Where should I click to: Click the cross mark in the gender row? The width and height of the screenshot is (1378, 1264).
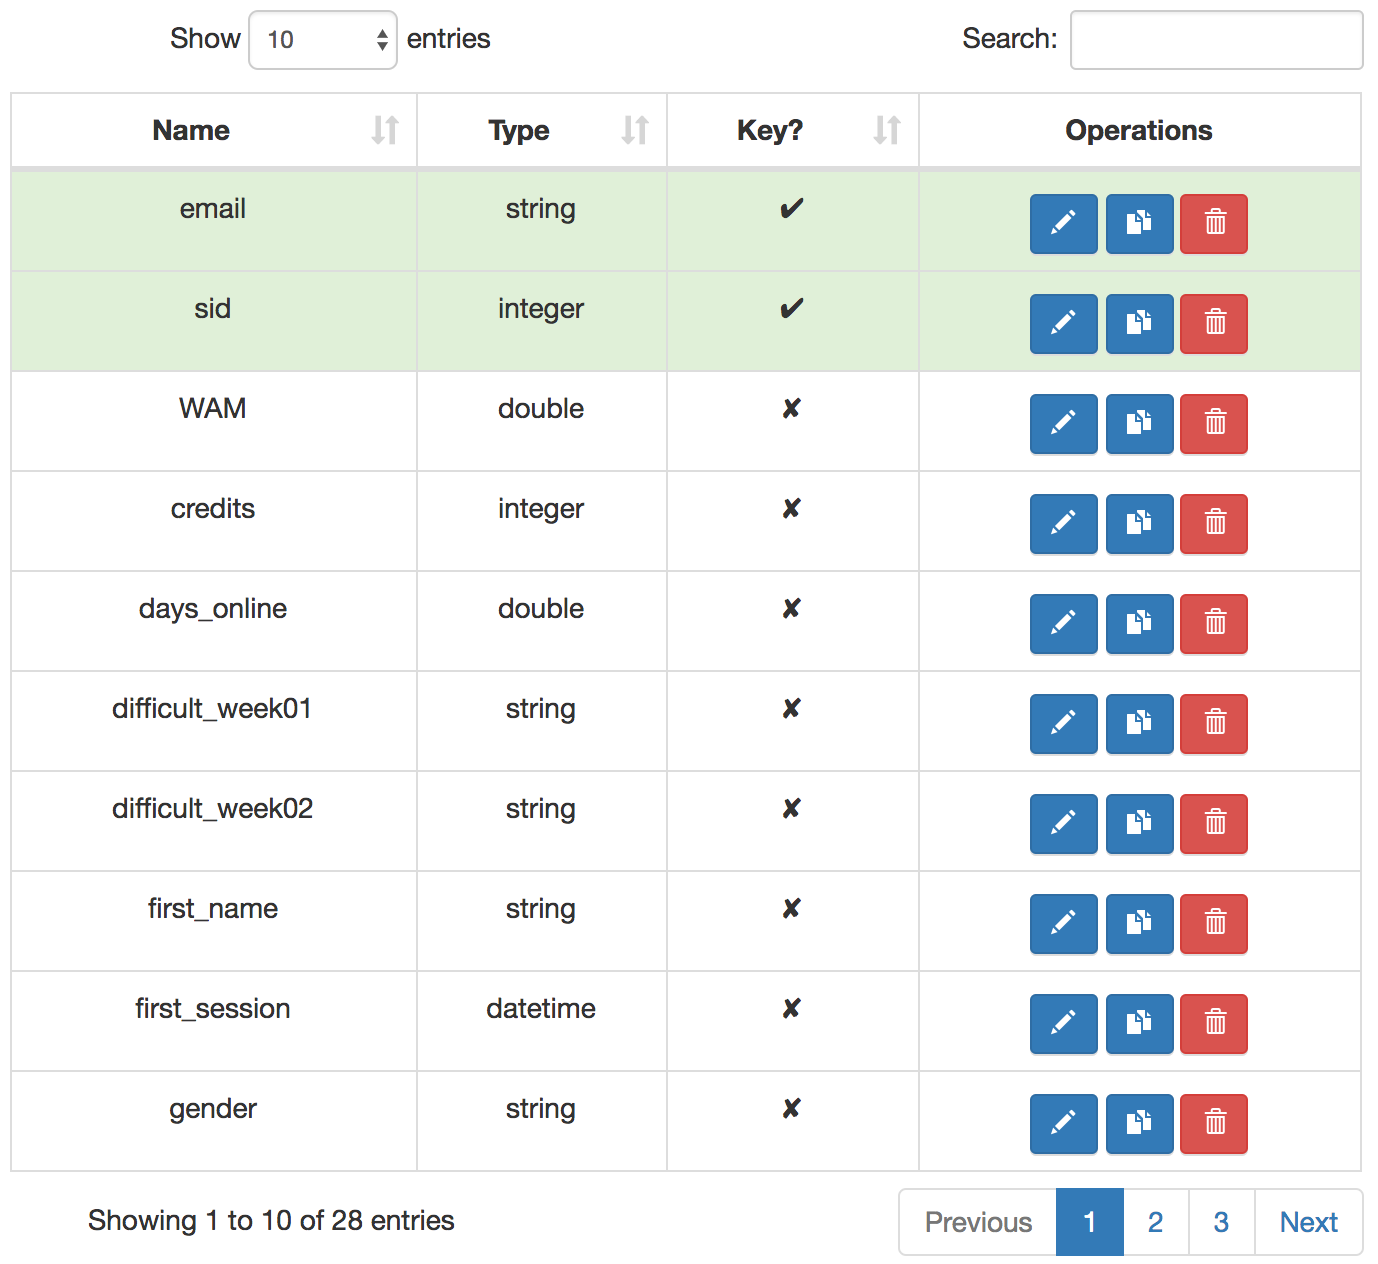[792, 1109]
